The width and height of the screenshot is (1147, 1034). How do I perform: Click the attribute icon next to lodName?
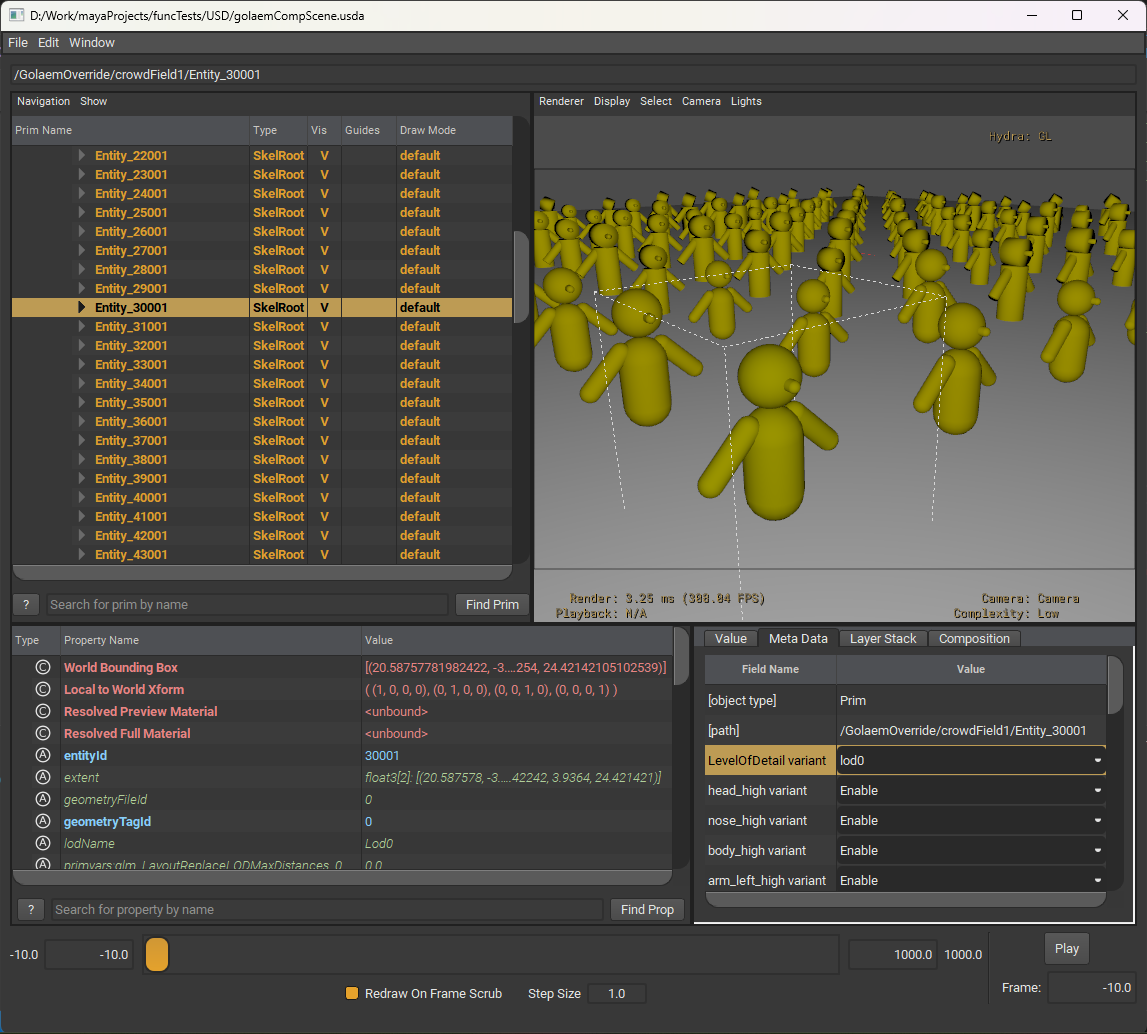(x=42, y=844)
